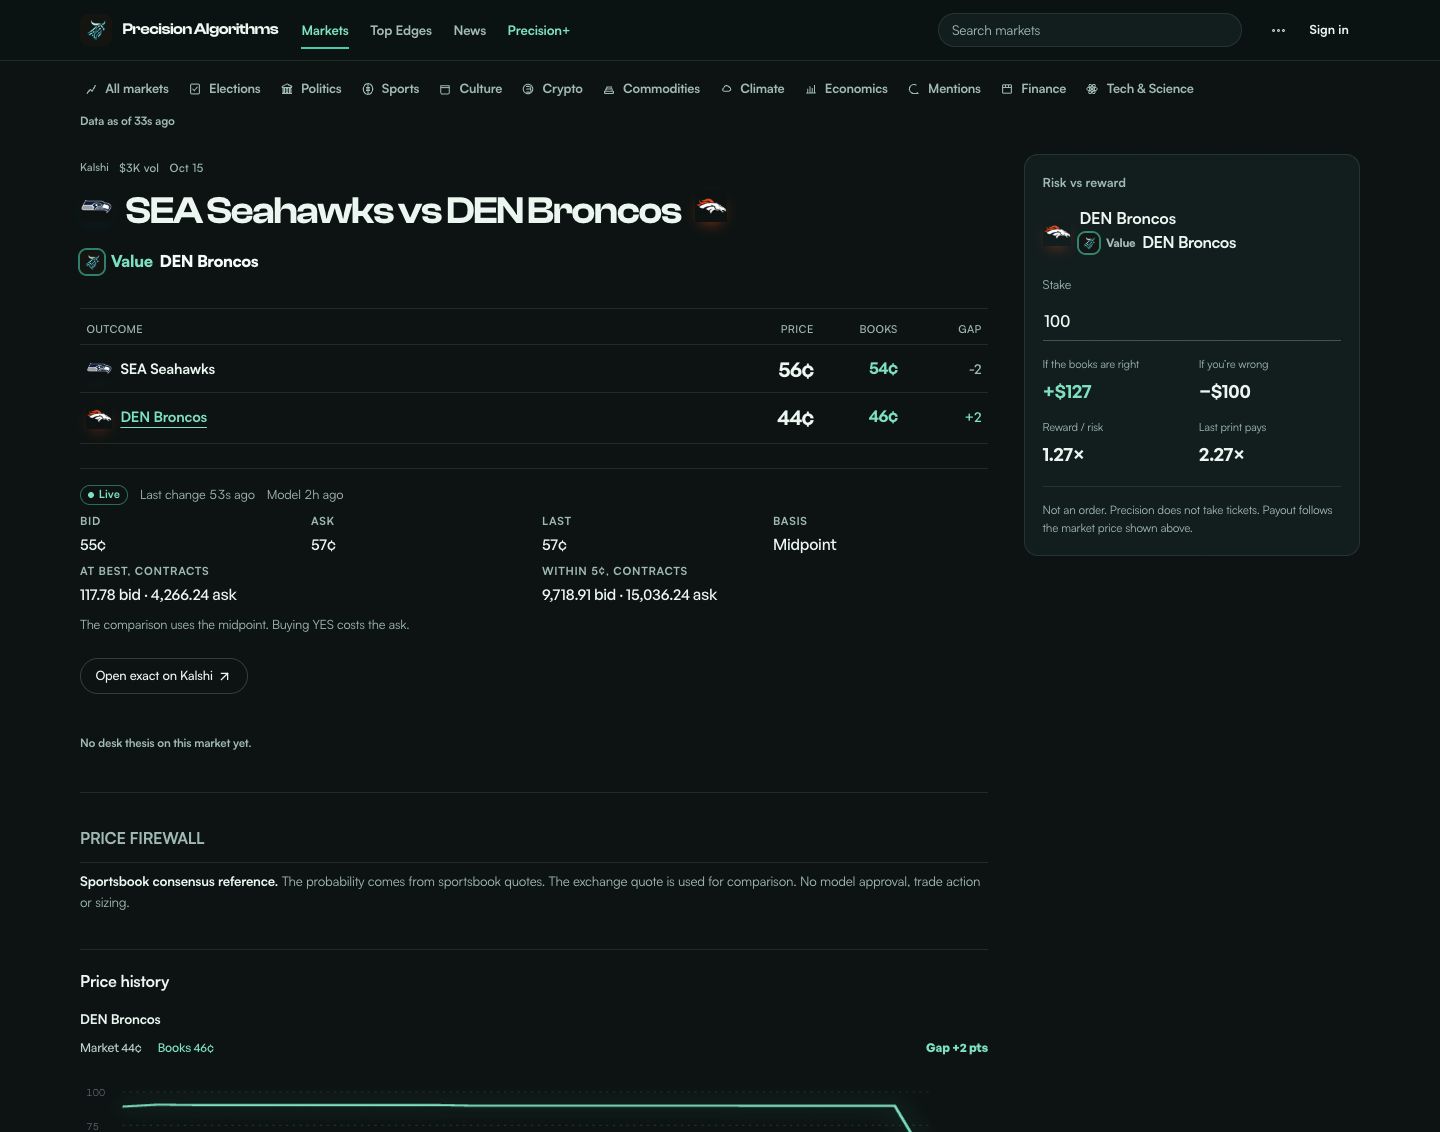1440x1132 pixels.
Task: Click the Gap +2 pts label
Action: (957, 1048)
